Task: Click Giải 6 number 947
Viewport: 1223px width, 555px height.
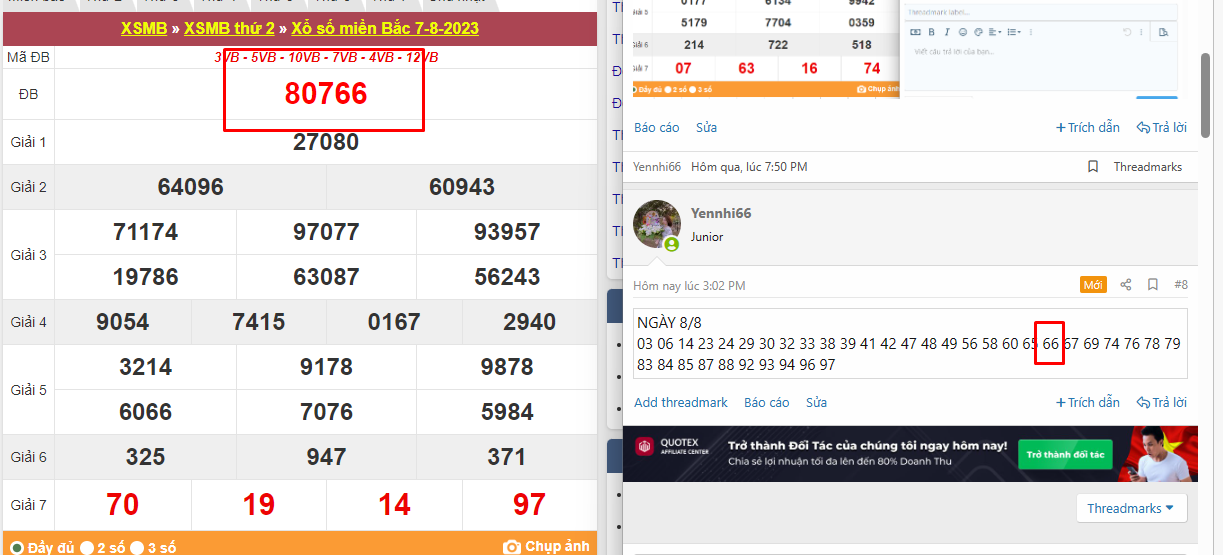Action: pos(326,457)
